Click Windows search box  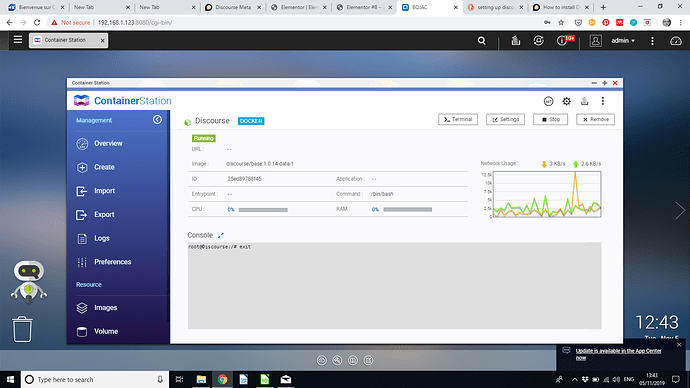click(95, 379)
